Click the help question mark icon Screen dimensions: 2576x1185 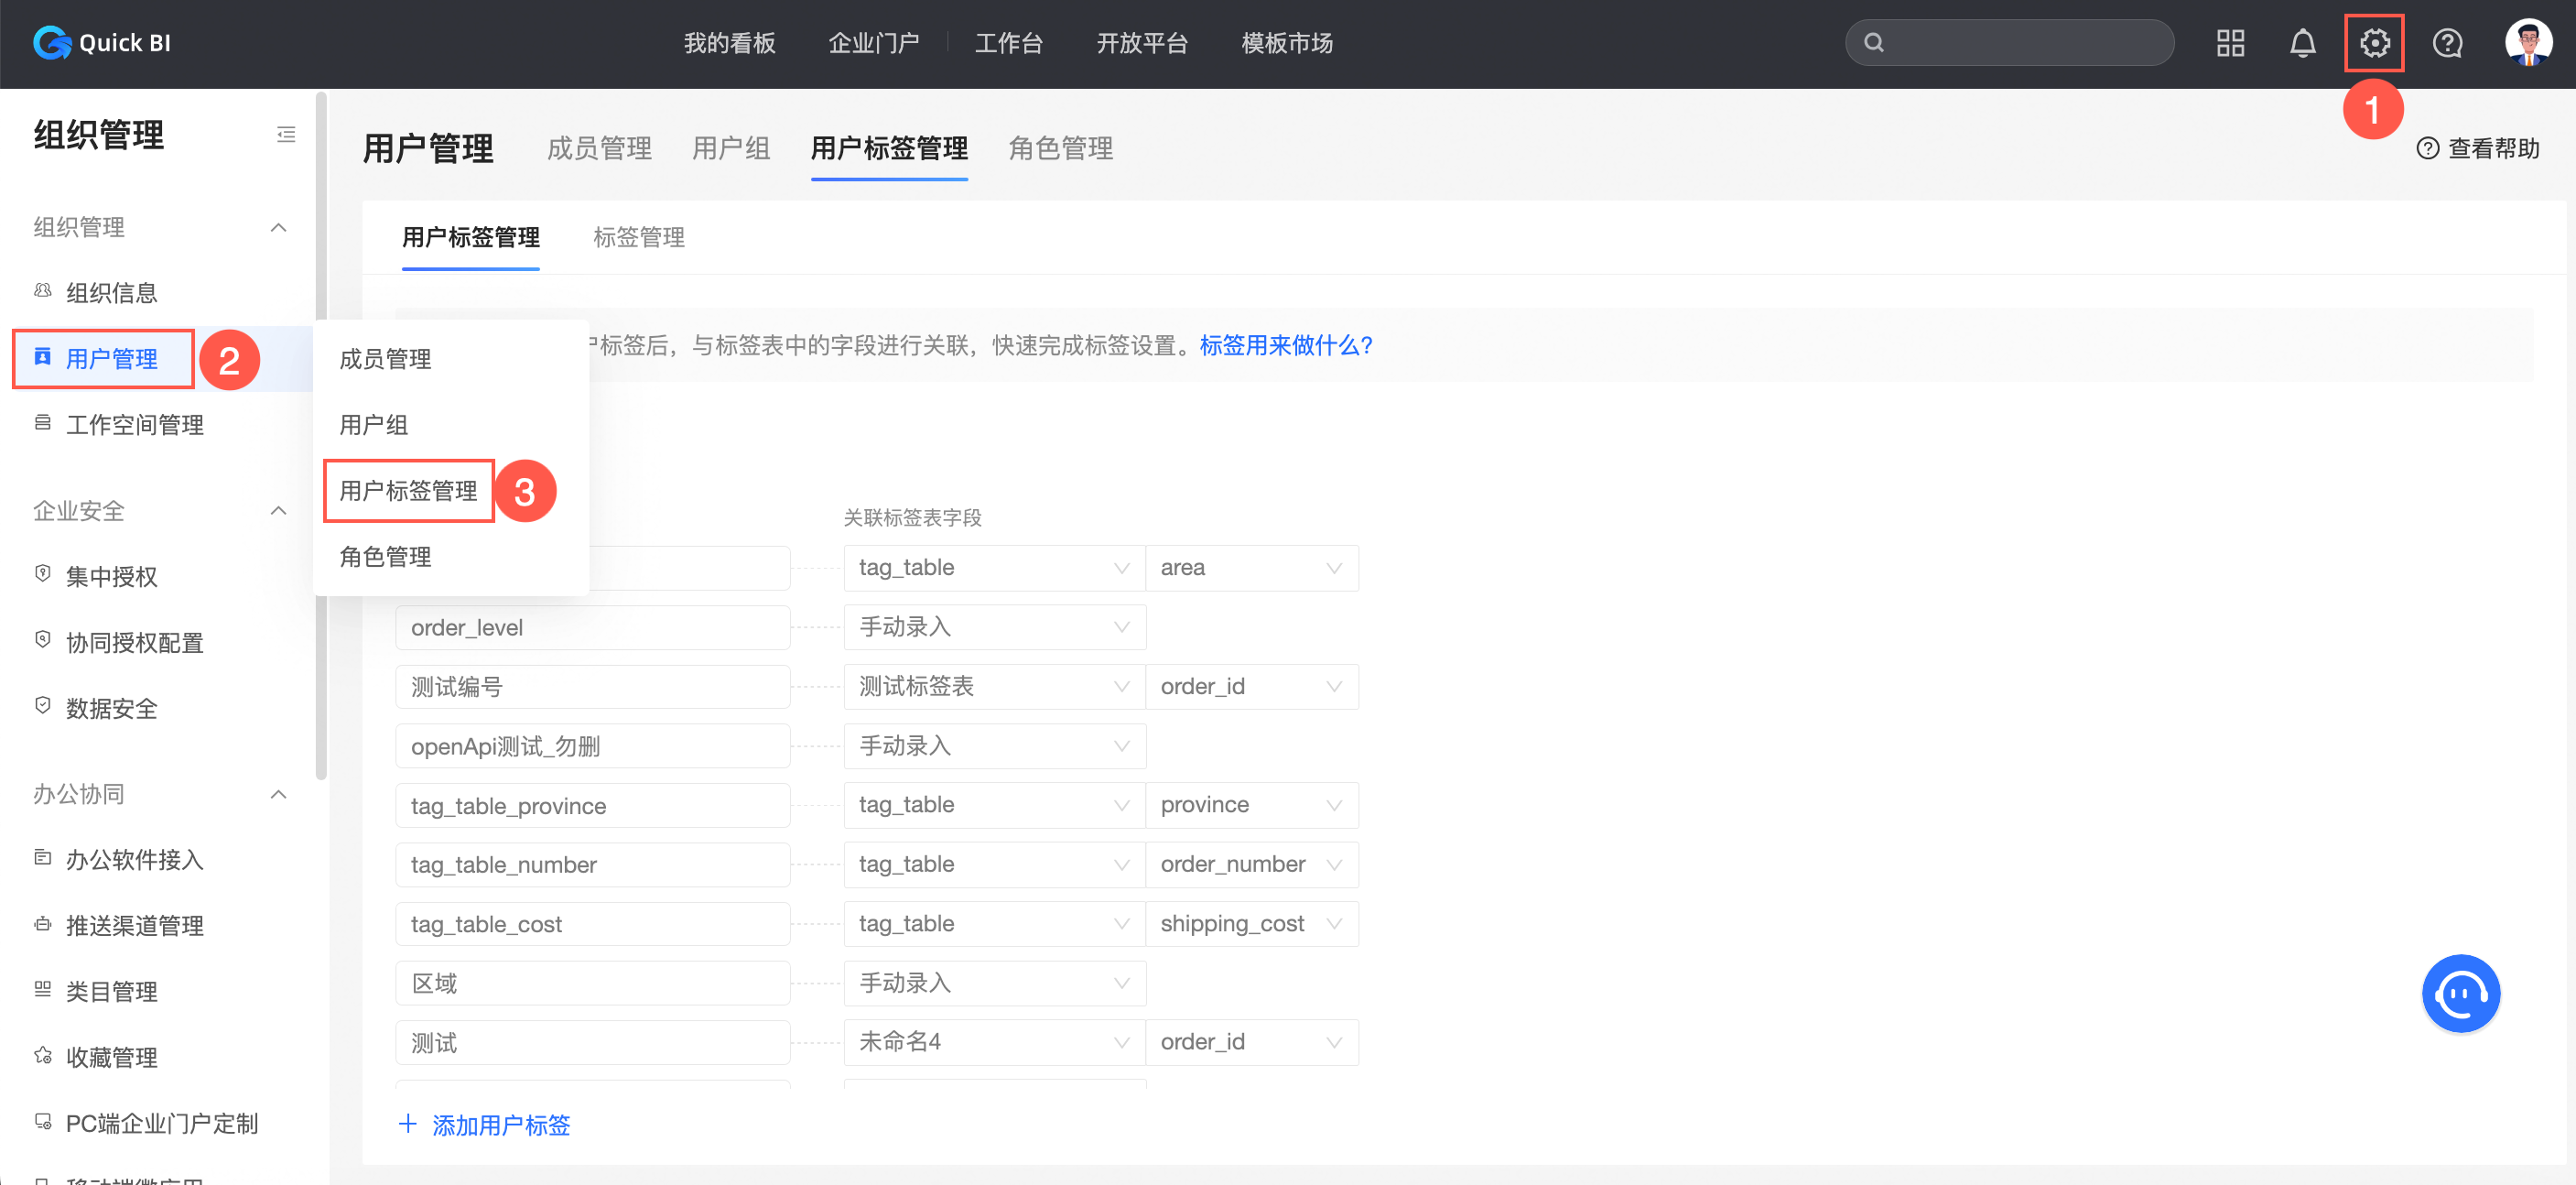click(2447, 43)
